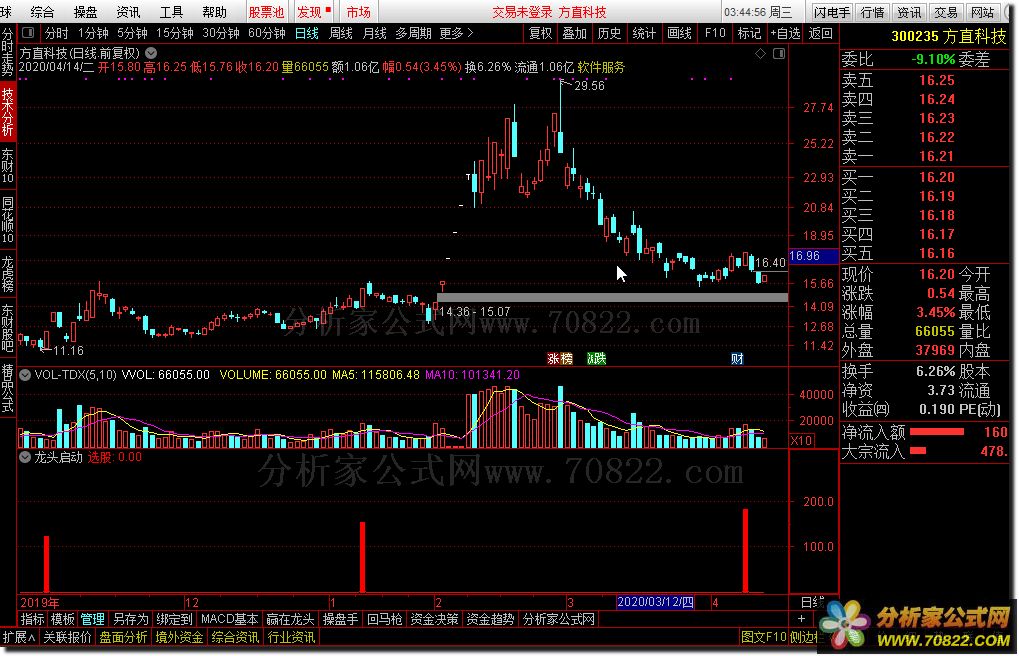Open the 画线 drawing tools
Viewport: 1019px width, 656px height.
tap(679, 33)
